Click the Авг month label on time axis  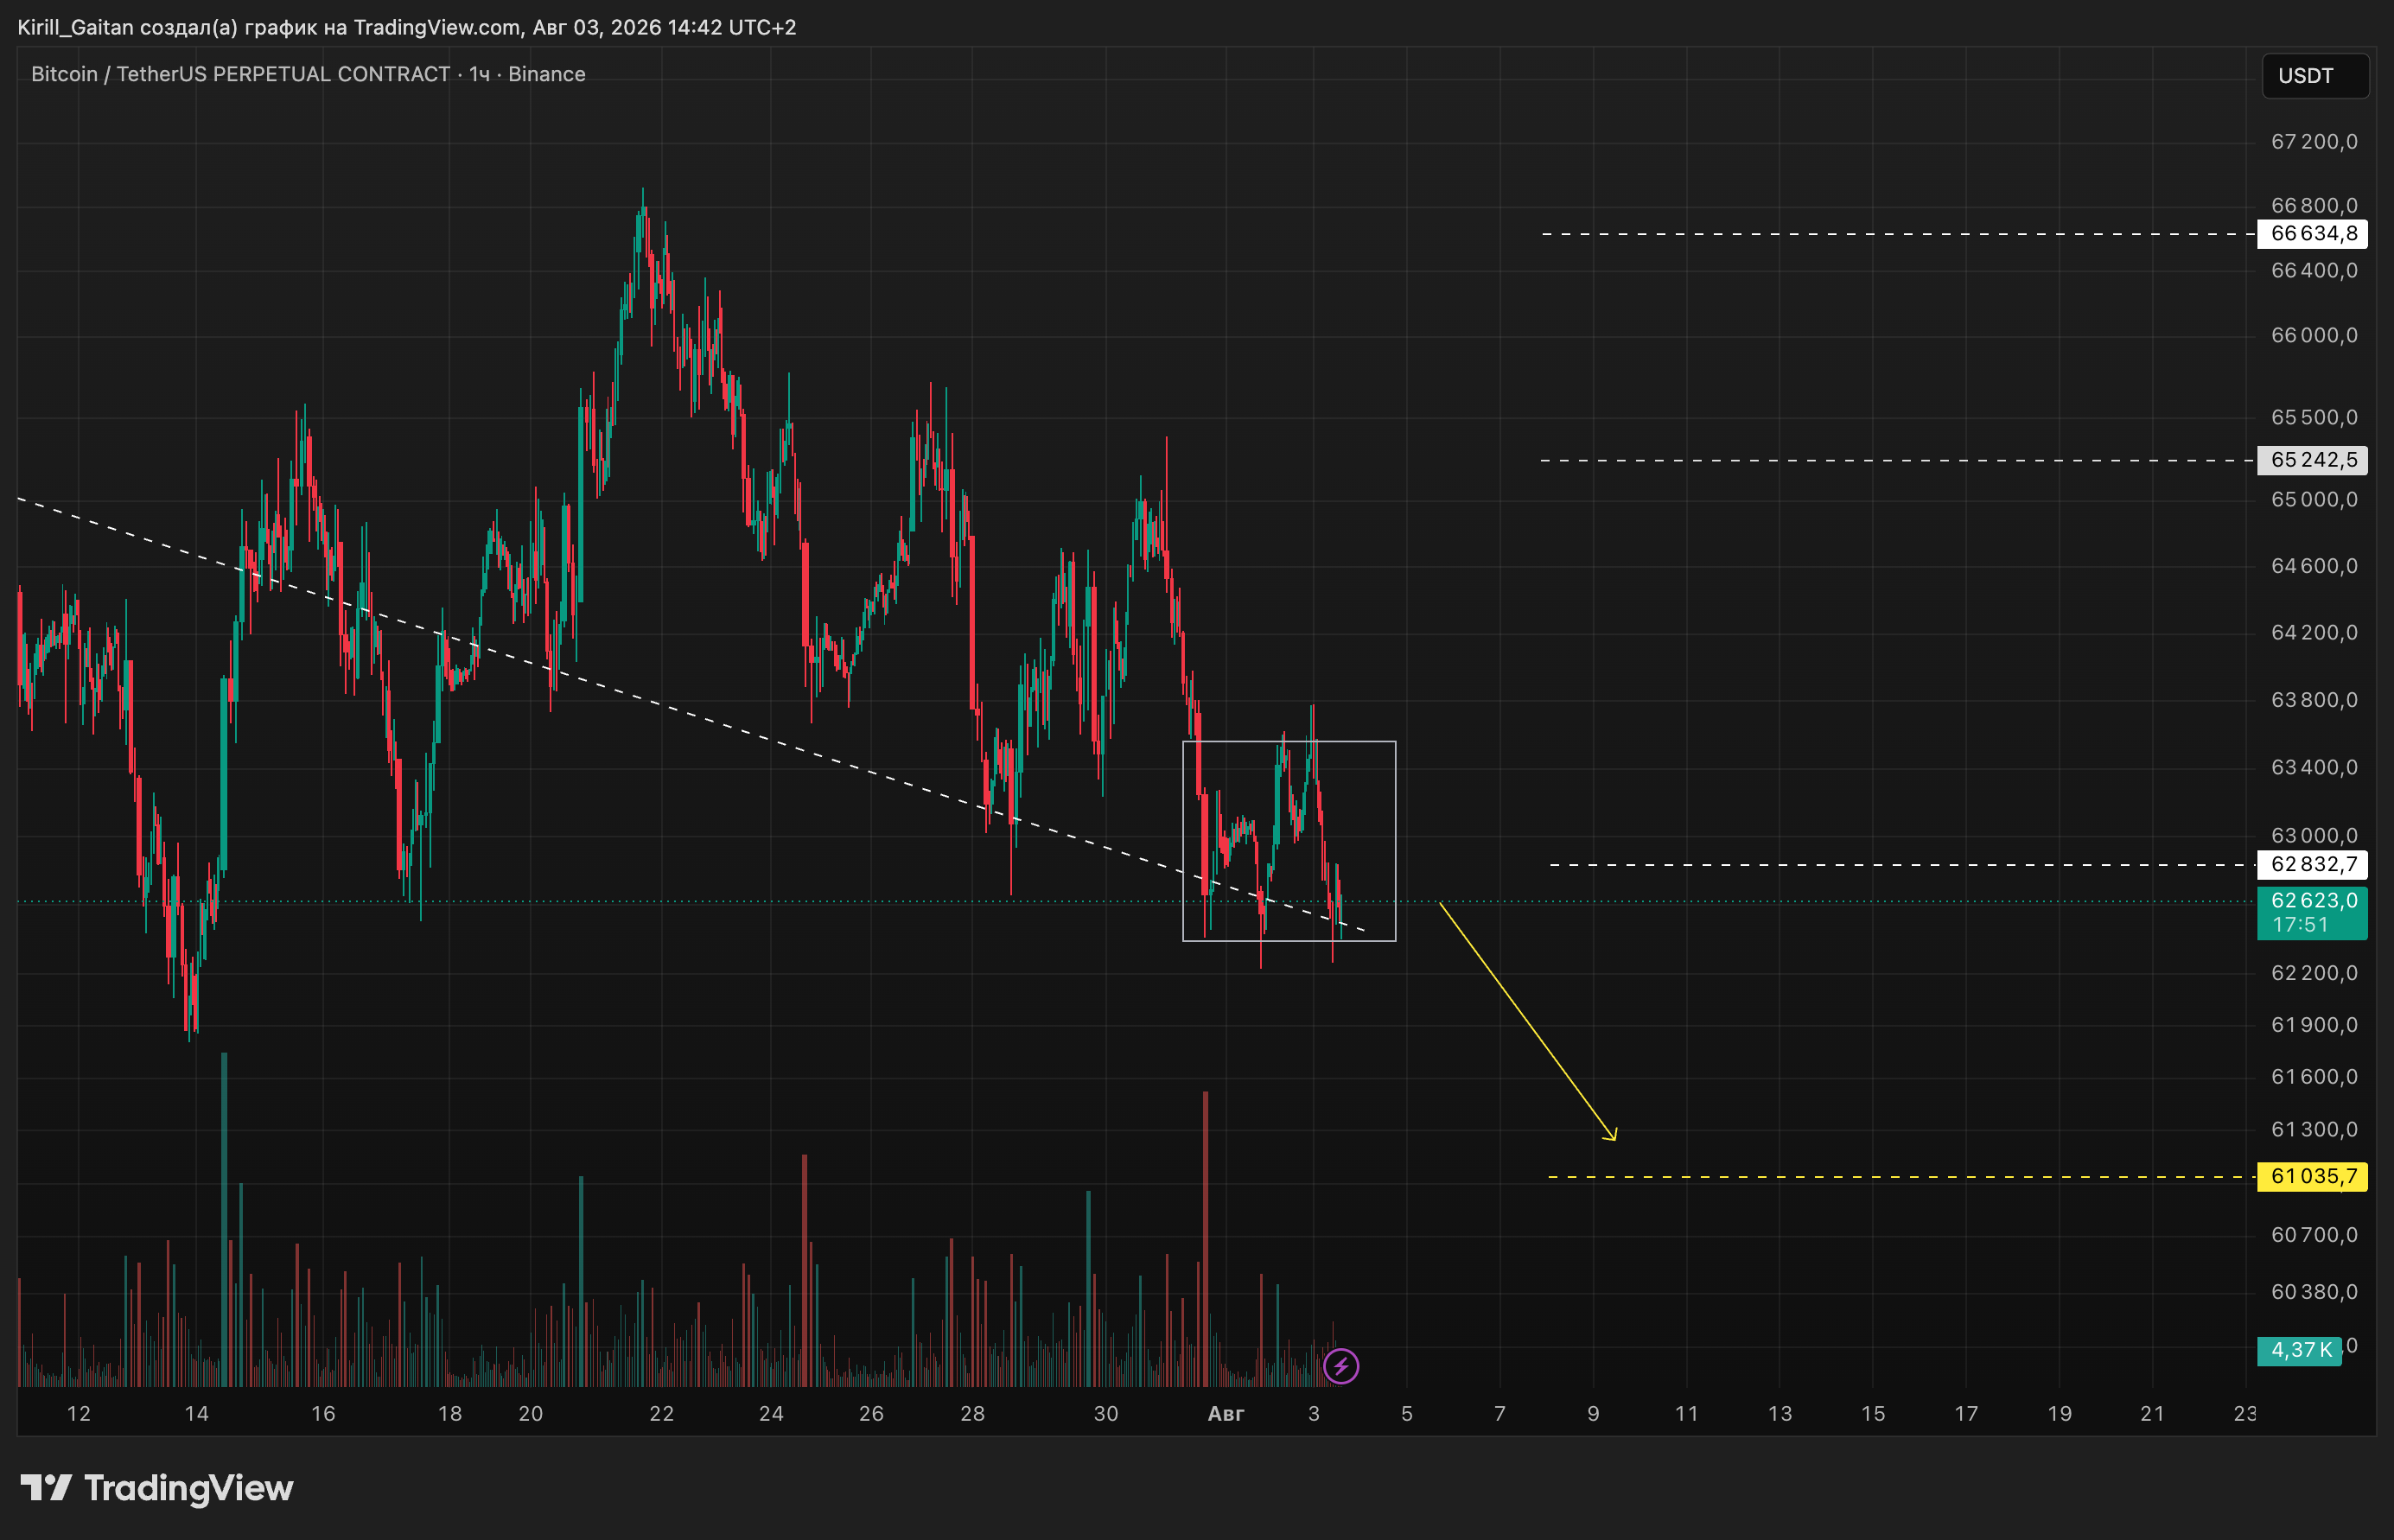(1226, 1414)
